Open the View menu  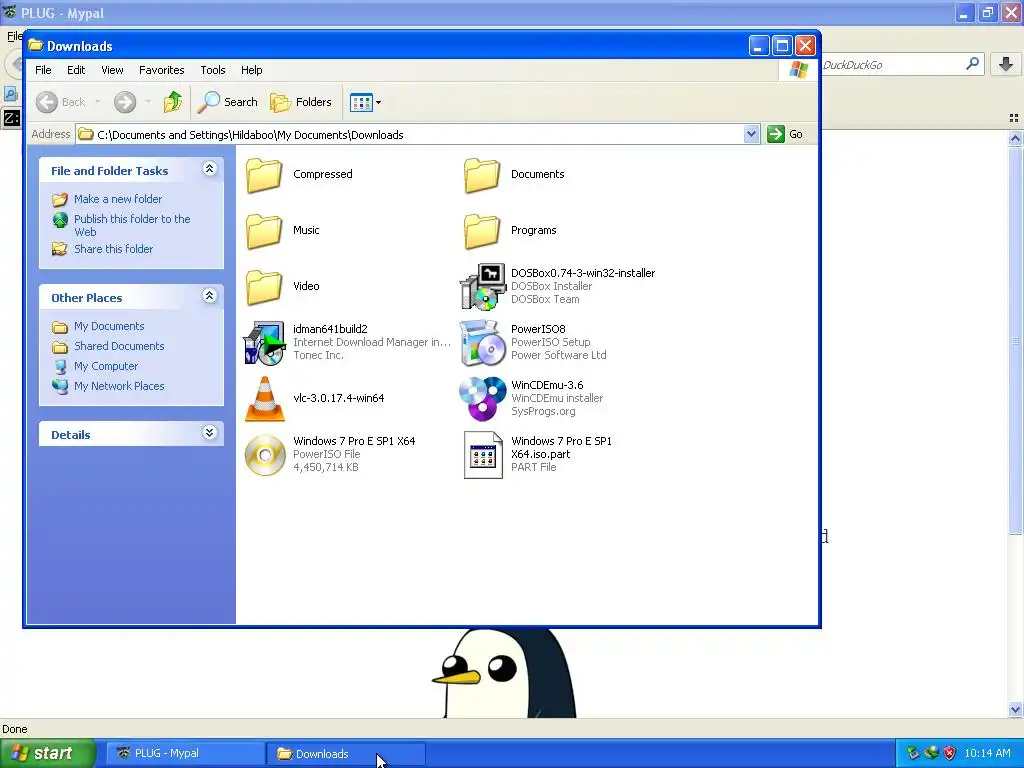(x=112, y=70)
